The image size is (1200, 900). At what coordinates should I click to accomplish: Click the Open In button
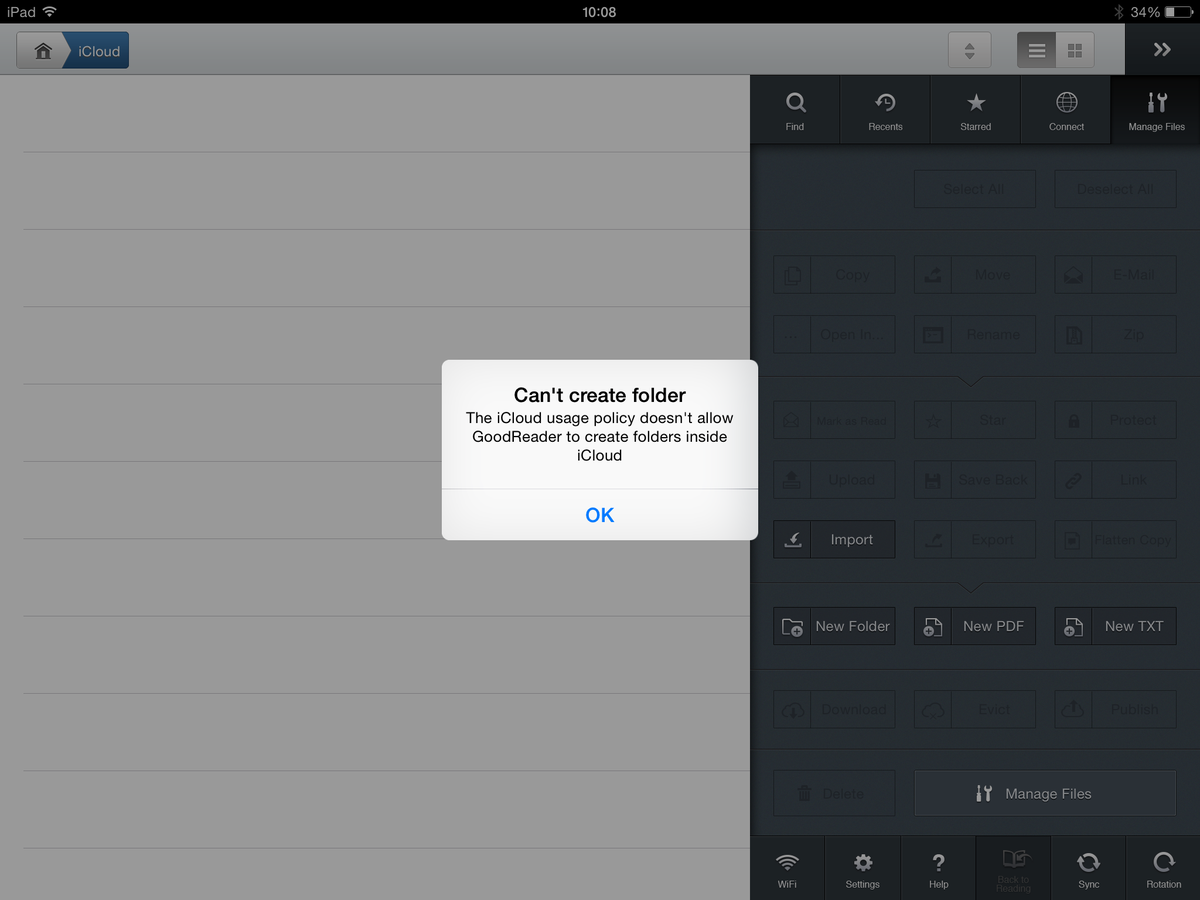click(x=834, y=334)
